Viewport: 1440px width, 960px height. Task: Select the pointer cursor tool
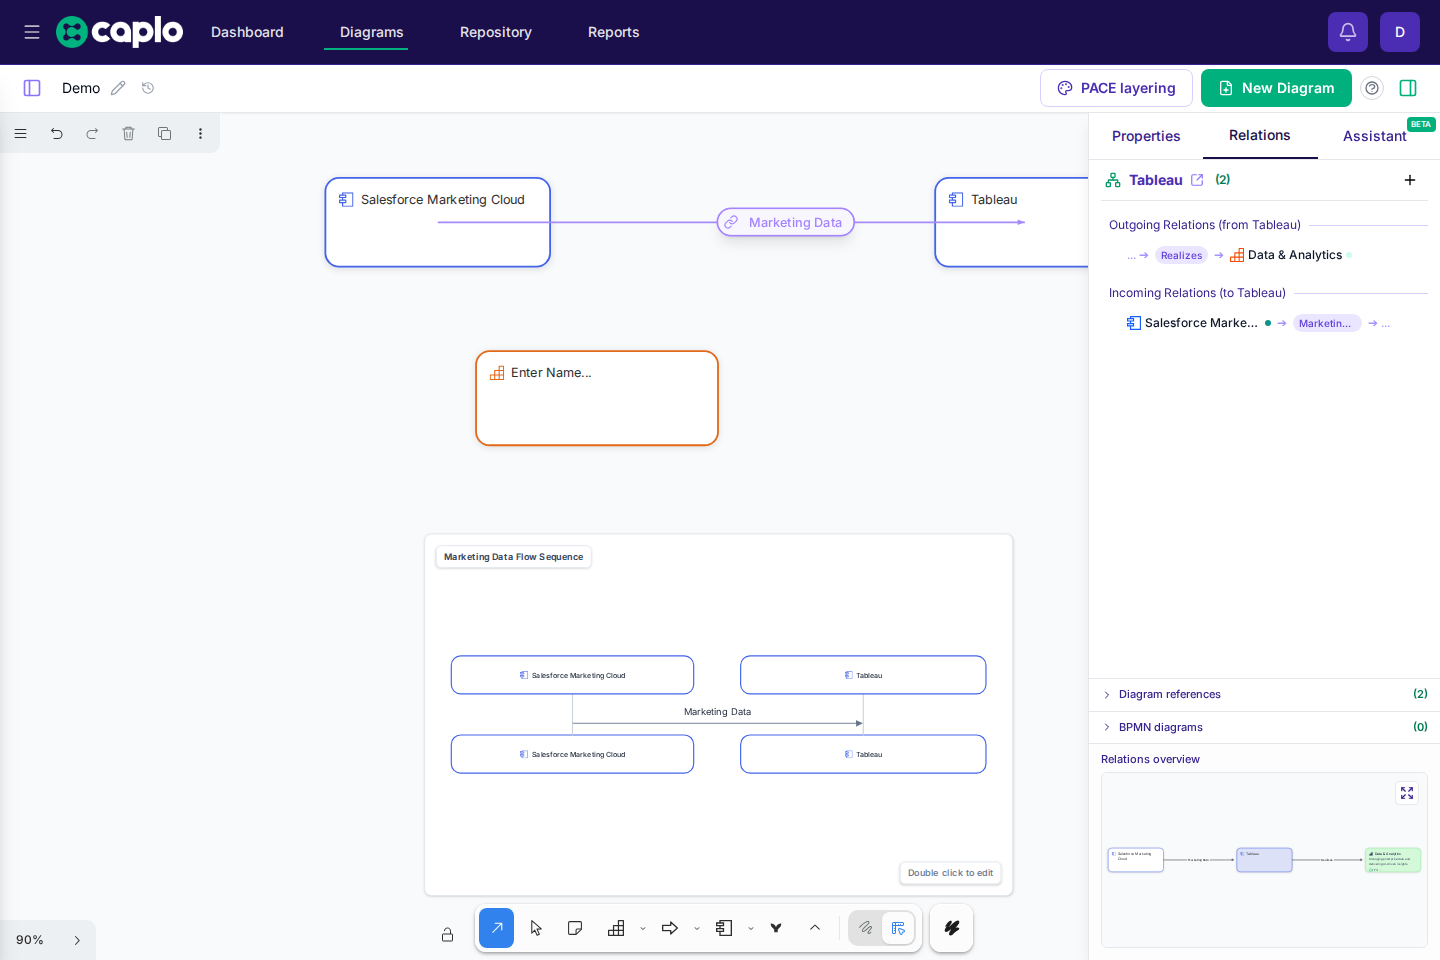tap(536, 928)
